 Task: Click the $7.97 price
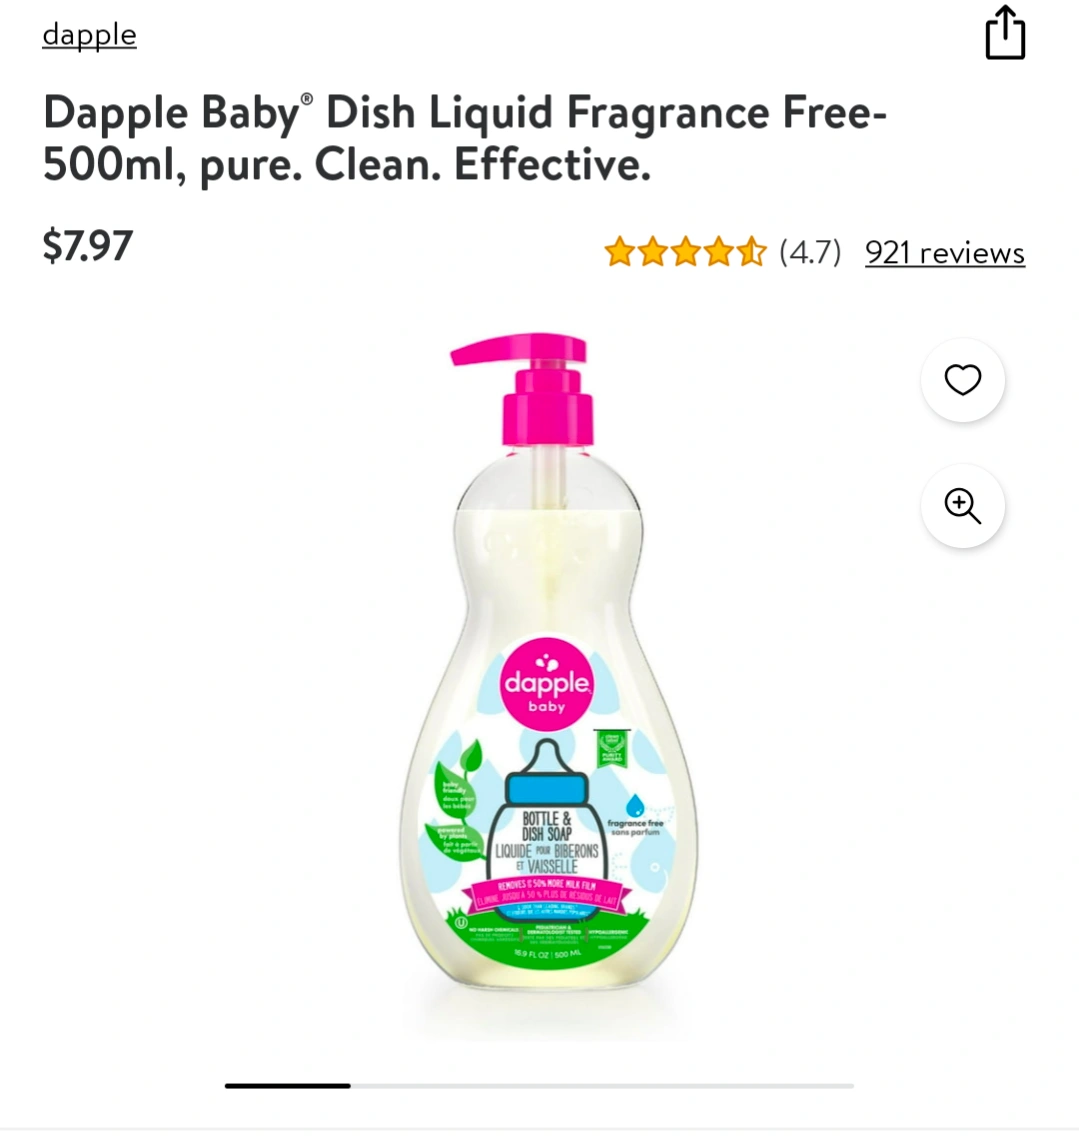click(88, 245)
